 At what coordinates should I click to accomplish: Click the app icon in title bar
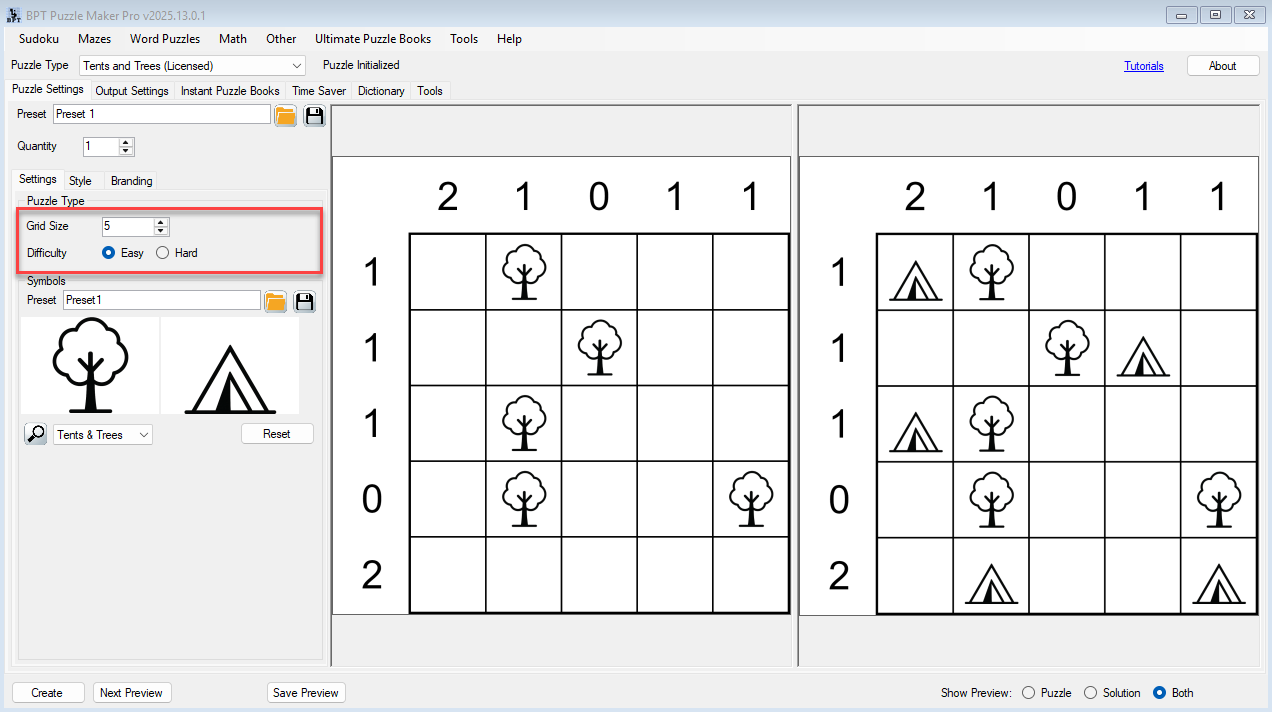pyautogui.click(x=13, y=14)
